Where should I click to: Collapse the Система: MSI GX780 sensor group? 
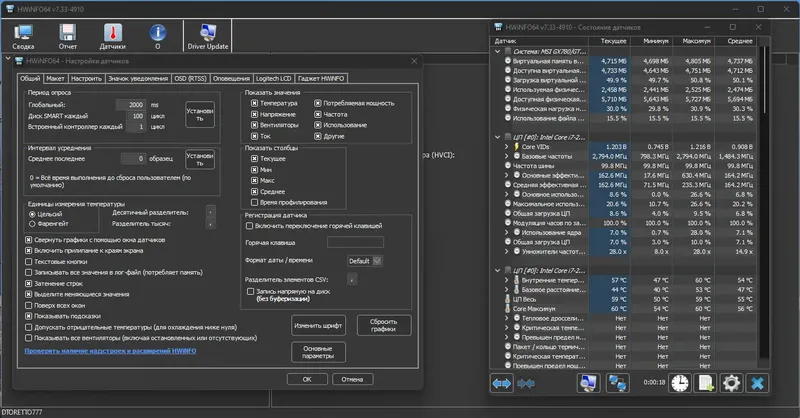497,52
